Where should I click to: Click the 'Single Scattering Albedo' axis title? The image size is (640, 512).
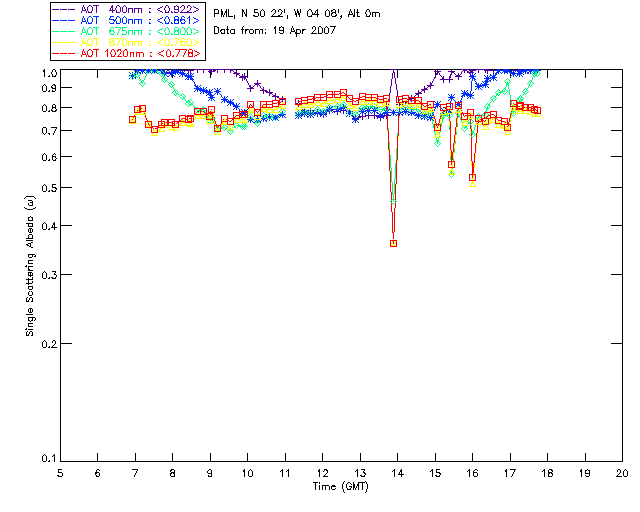[30, 266]
